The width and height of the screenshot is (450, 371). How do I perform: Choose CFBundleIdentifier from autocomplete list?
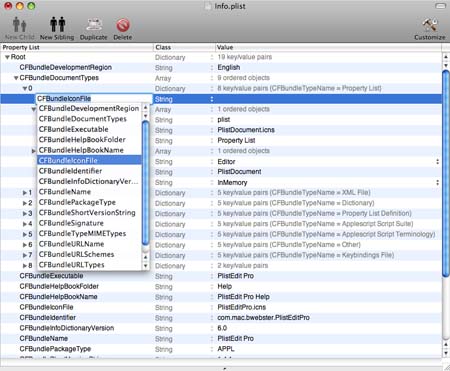pos(89,171)
